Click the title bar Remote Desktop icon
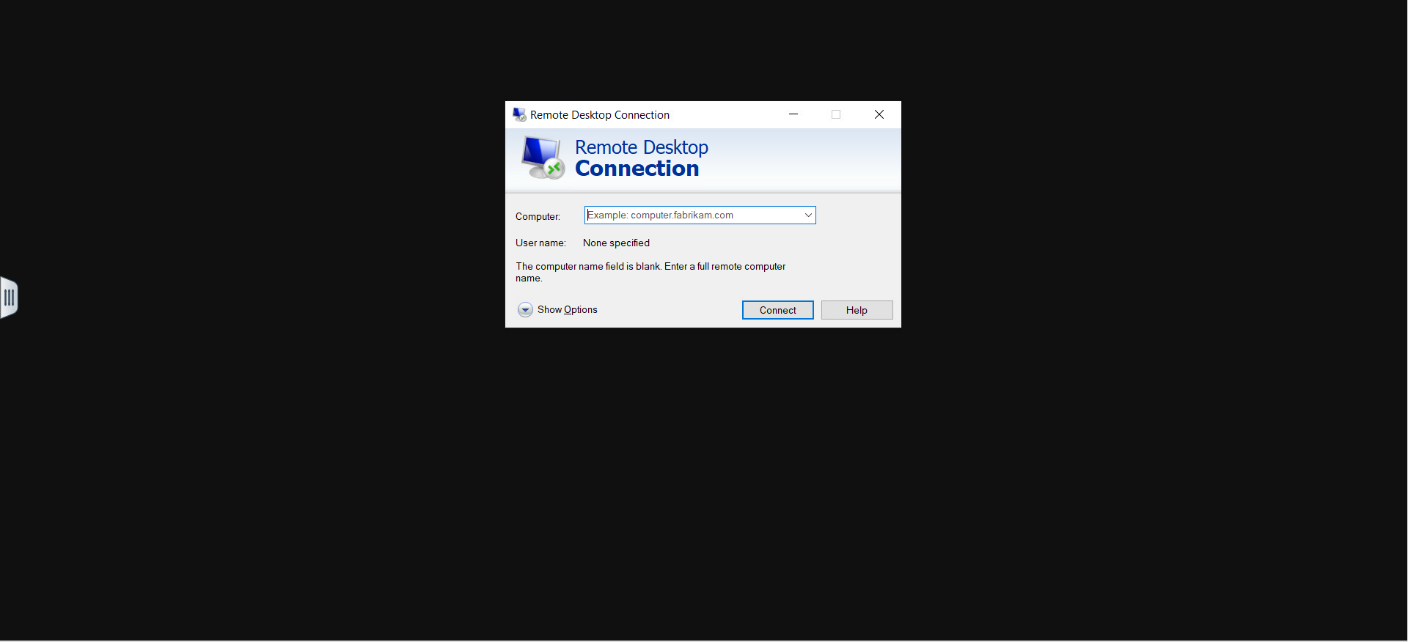This screenshot has height=642, width=1408. (519, 114)
